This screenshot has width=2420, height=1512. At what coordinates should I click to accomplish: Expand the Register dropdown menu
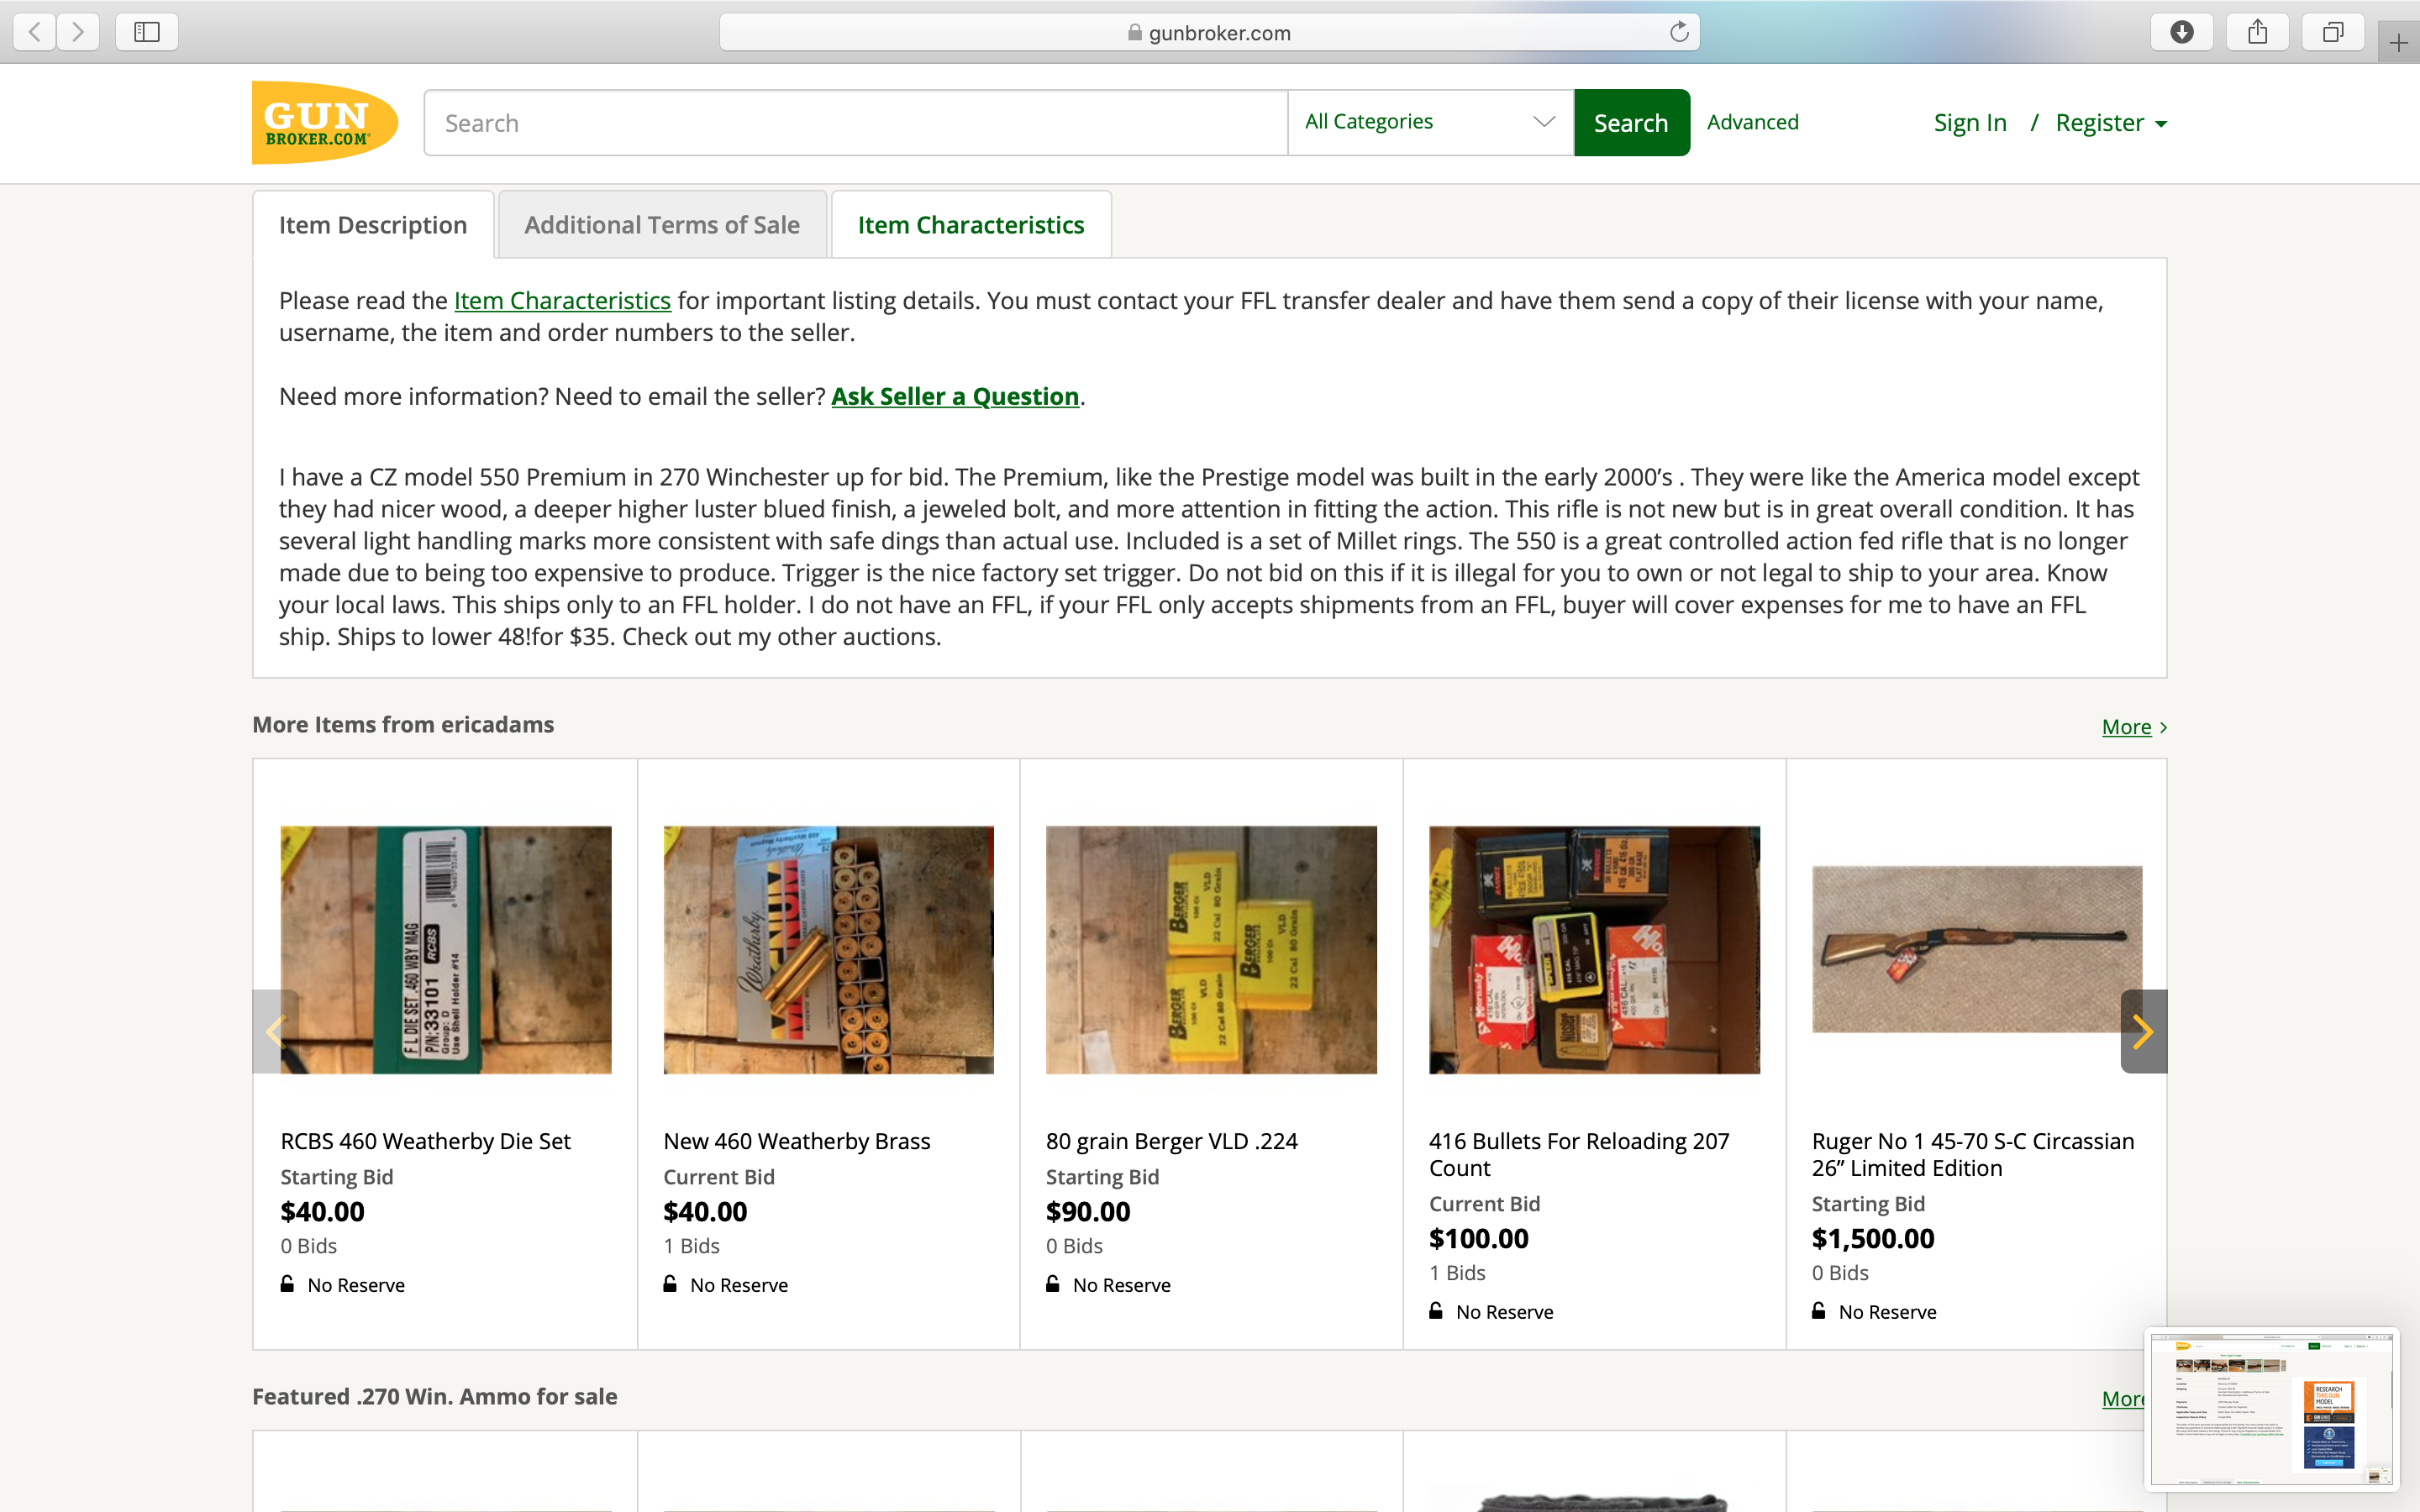tap(2111, 122)
